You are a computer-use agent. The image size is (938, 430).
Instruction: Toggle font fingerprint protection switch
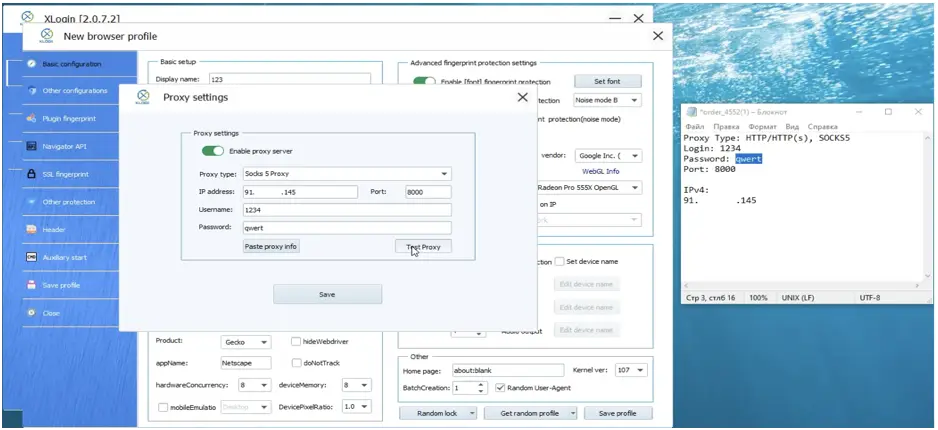click(x=424, y=81)
